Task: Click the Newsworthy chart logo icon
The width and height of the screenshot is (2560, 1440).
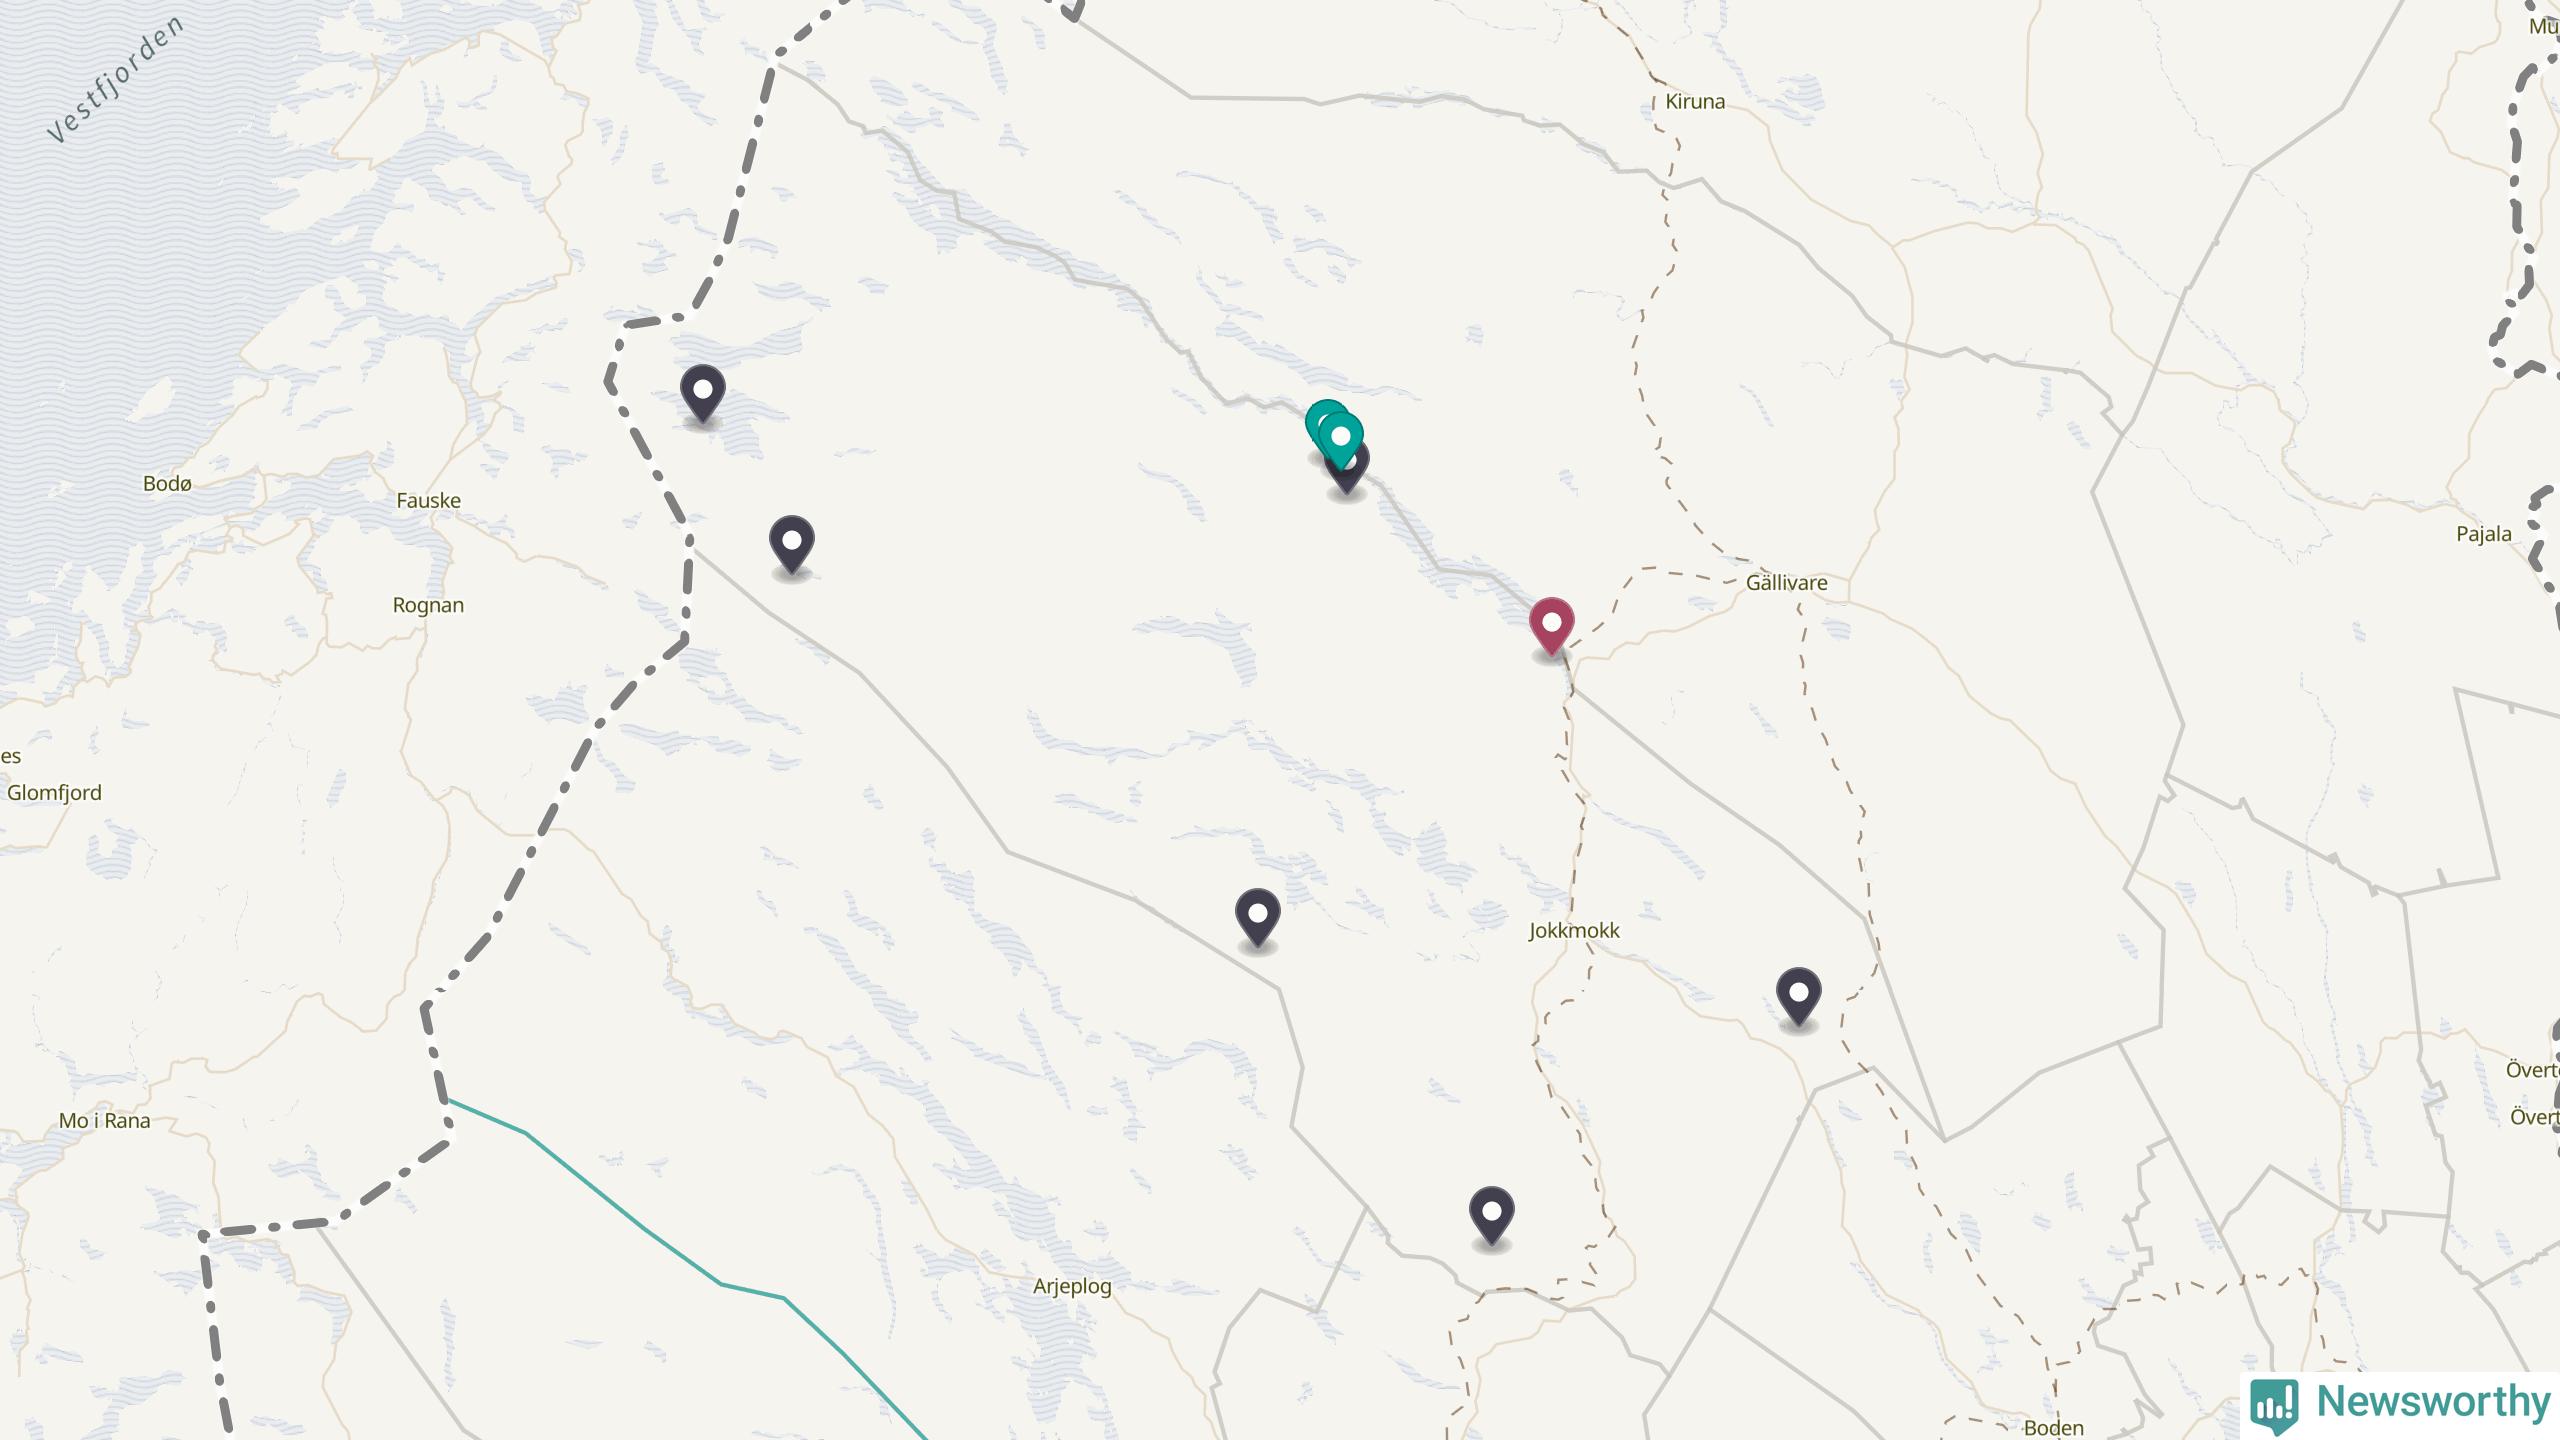Action: point(2275,1405)
